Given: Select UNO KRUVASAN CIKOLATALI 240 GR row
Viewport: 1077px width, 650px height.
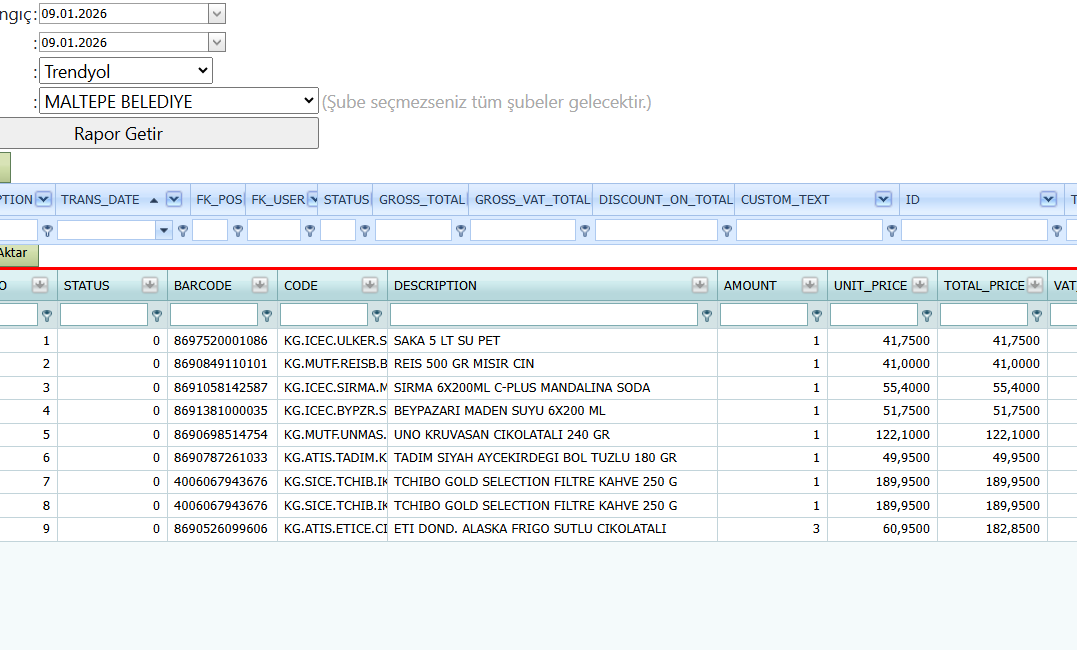Looking at the screenshot, I should pyautogui.click(x=538, y=435).
